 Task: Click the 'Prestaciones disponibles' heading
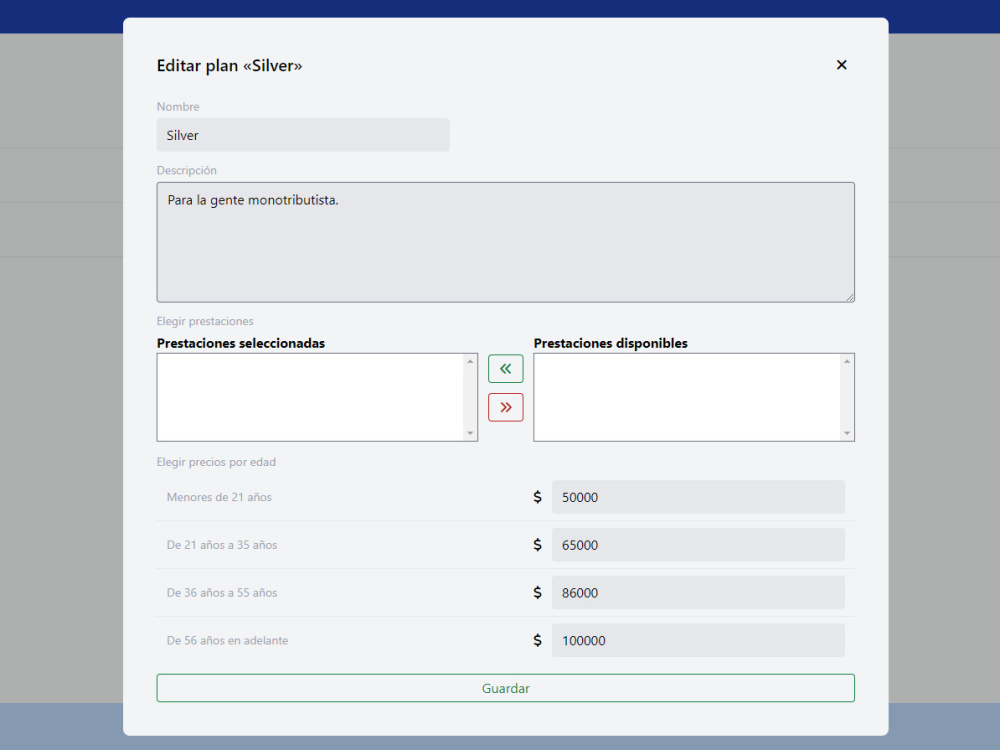pos(611,343)
